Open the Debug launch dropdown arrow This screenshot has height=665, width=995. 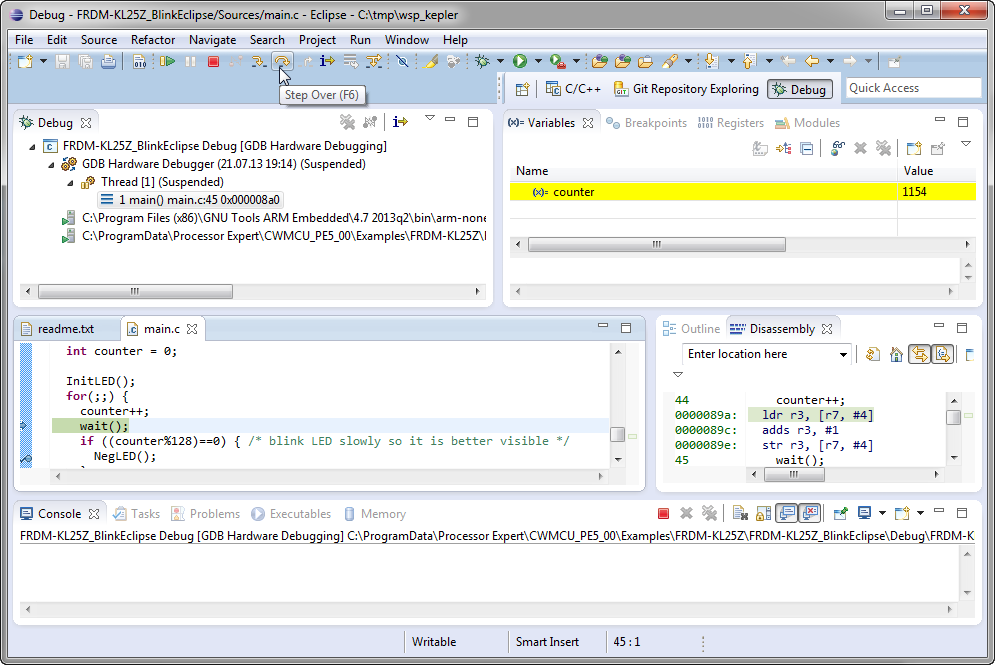[x=500, y=62]
